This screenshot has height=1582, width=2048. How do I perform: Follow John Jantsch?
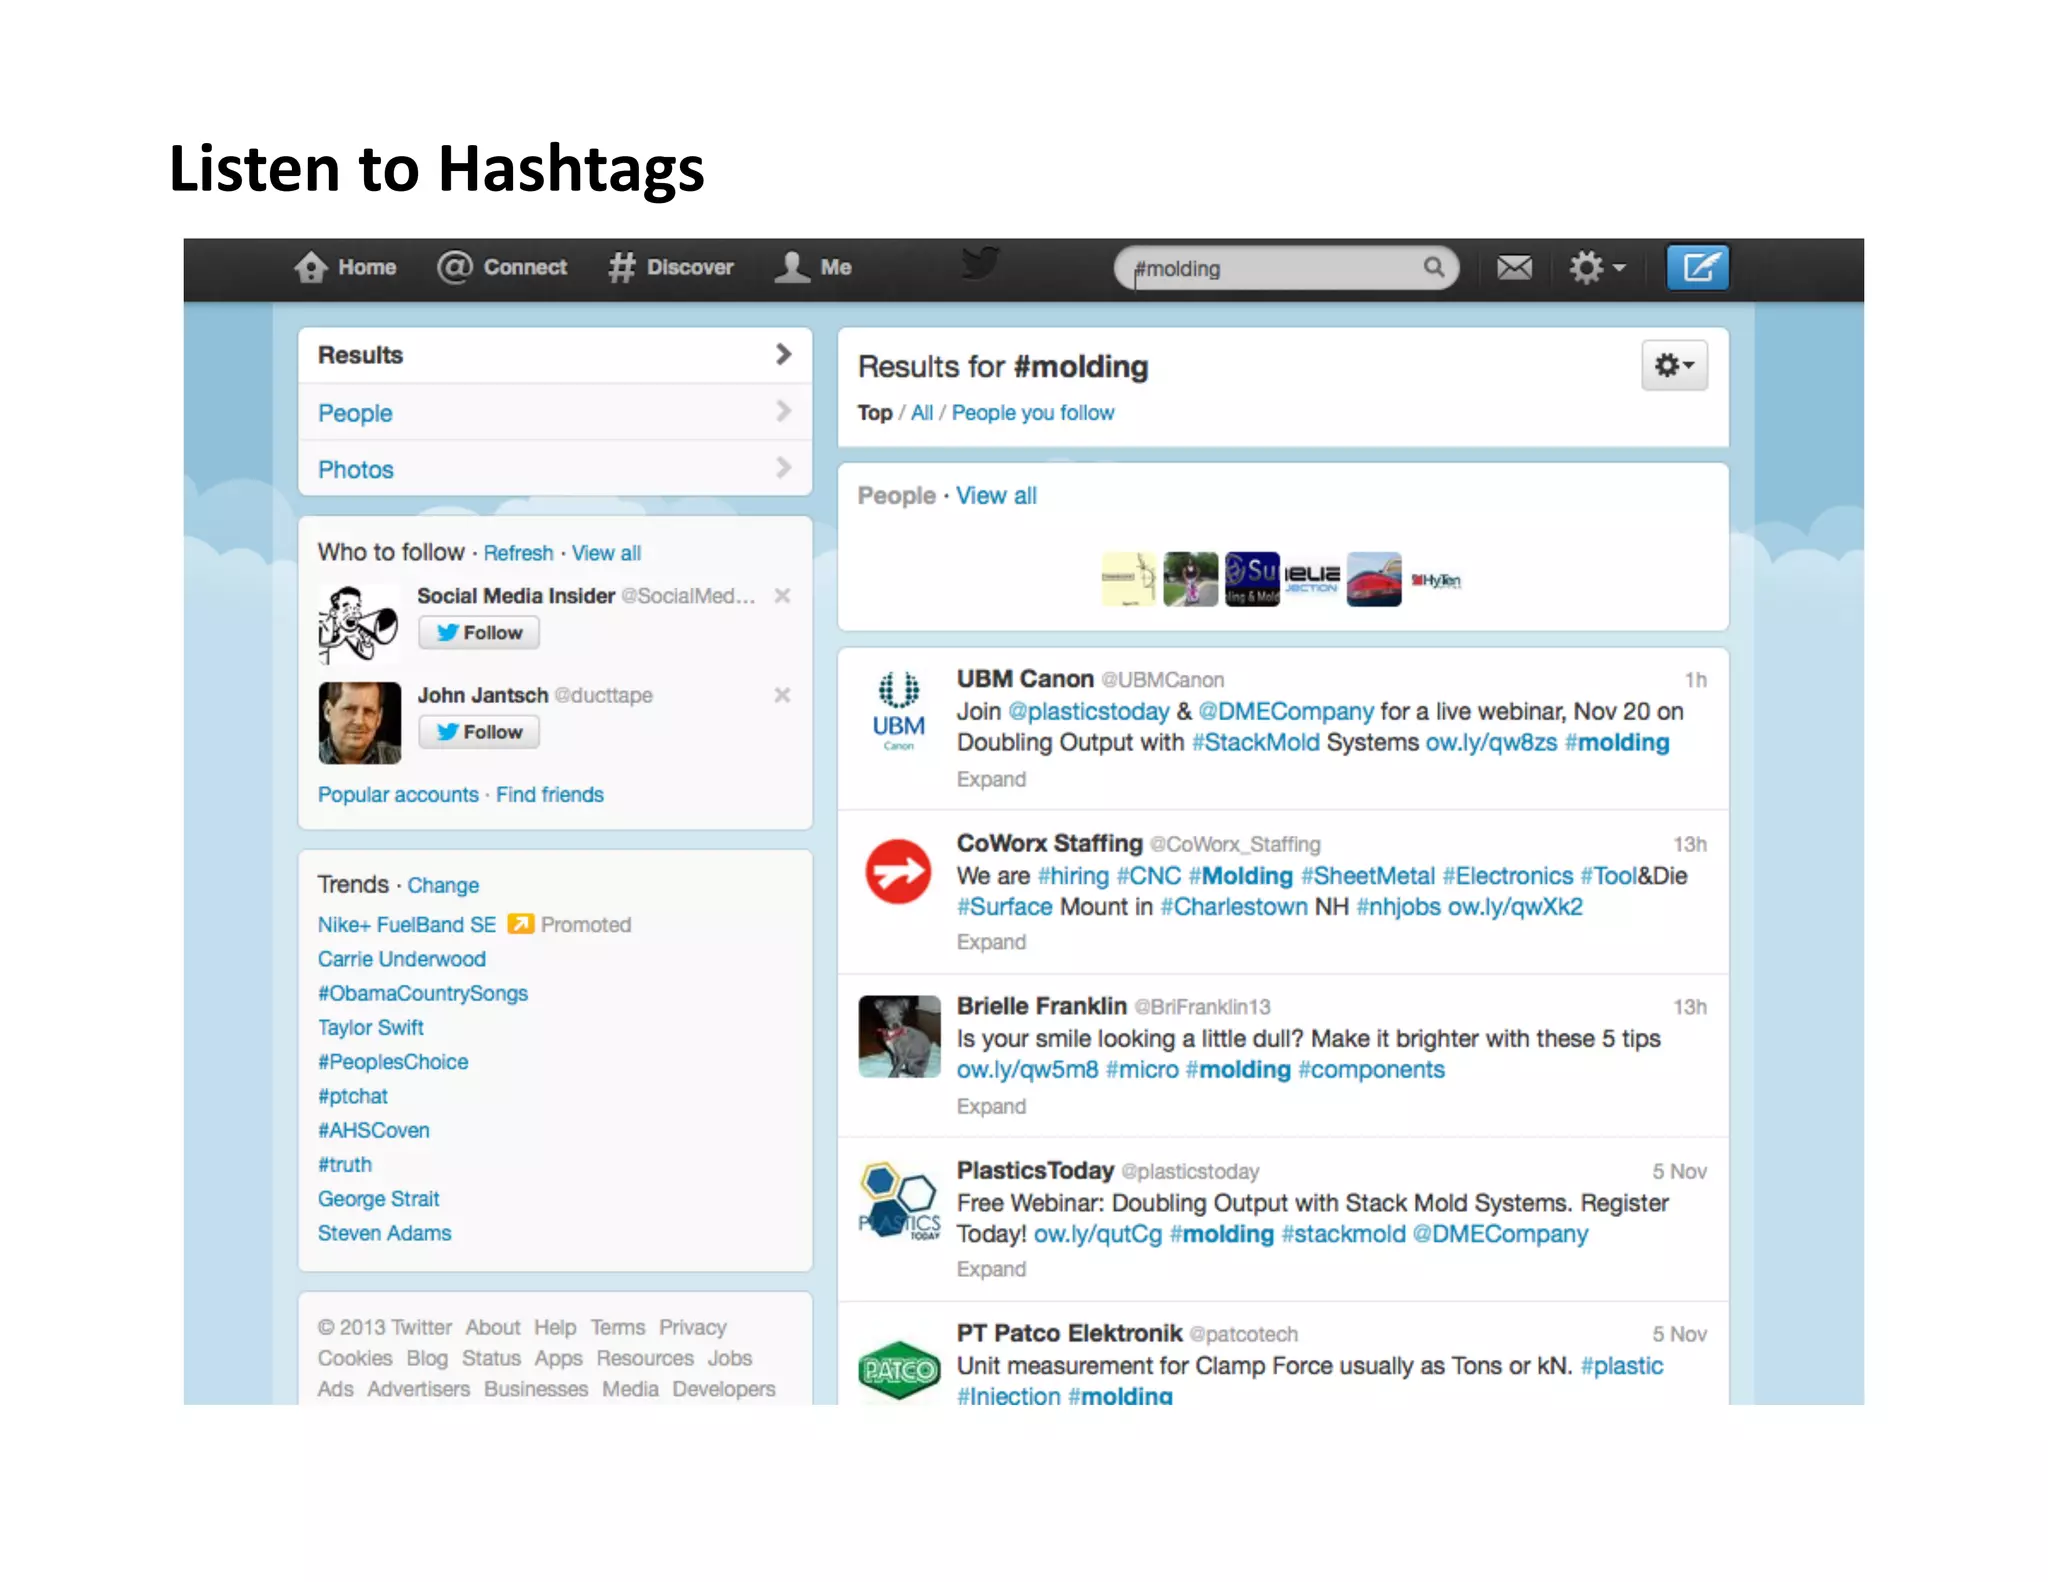coord(479,731)
